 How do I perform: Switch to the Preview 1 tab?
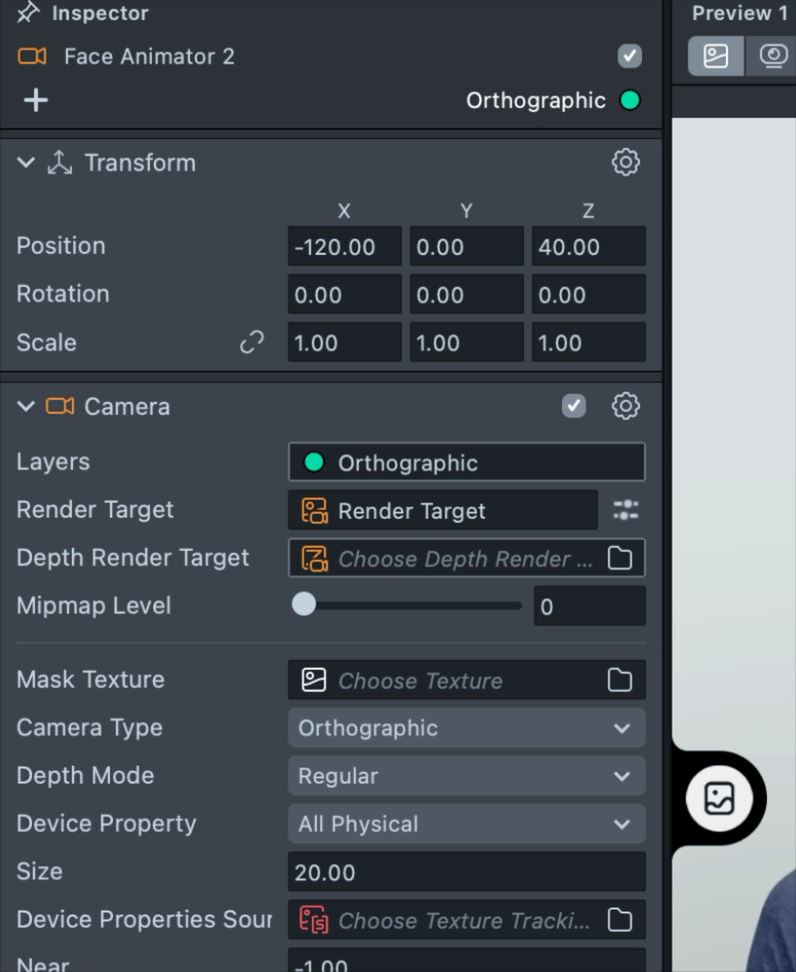739,13
